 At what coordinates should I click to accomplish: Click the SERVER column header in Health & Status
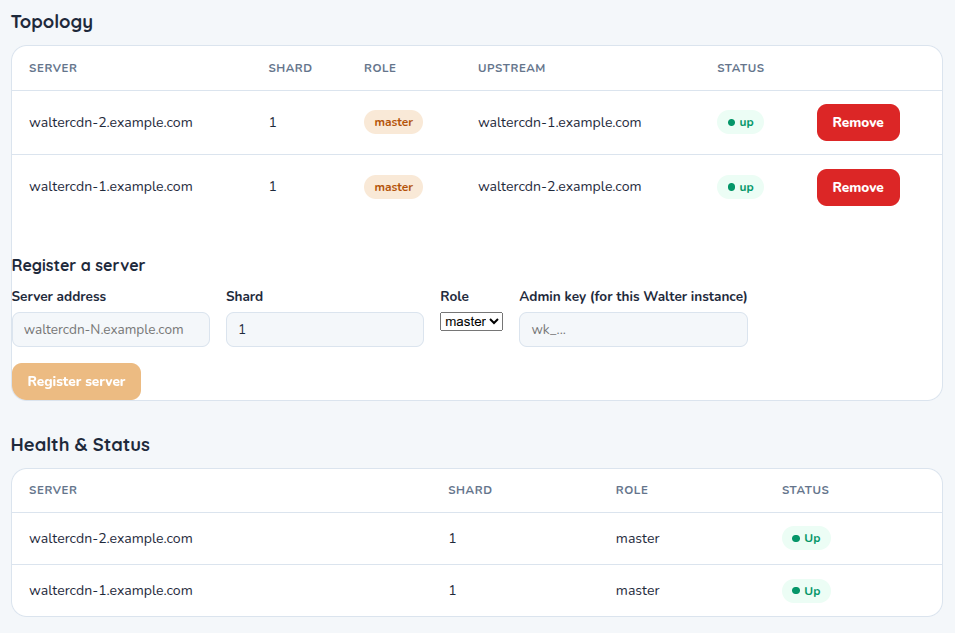click(53, 490)
